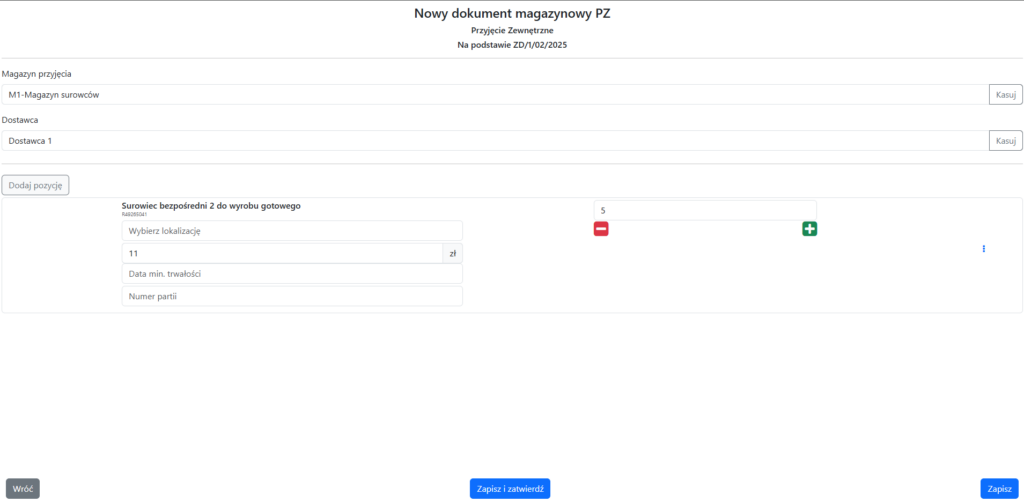1024x502 pixels.
Task: Clear the Magazyn przyjęcia field with Kasuj
Action: tap(1005, 95)
